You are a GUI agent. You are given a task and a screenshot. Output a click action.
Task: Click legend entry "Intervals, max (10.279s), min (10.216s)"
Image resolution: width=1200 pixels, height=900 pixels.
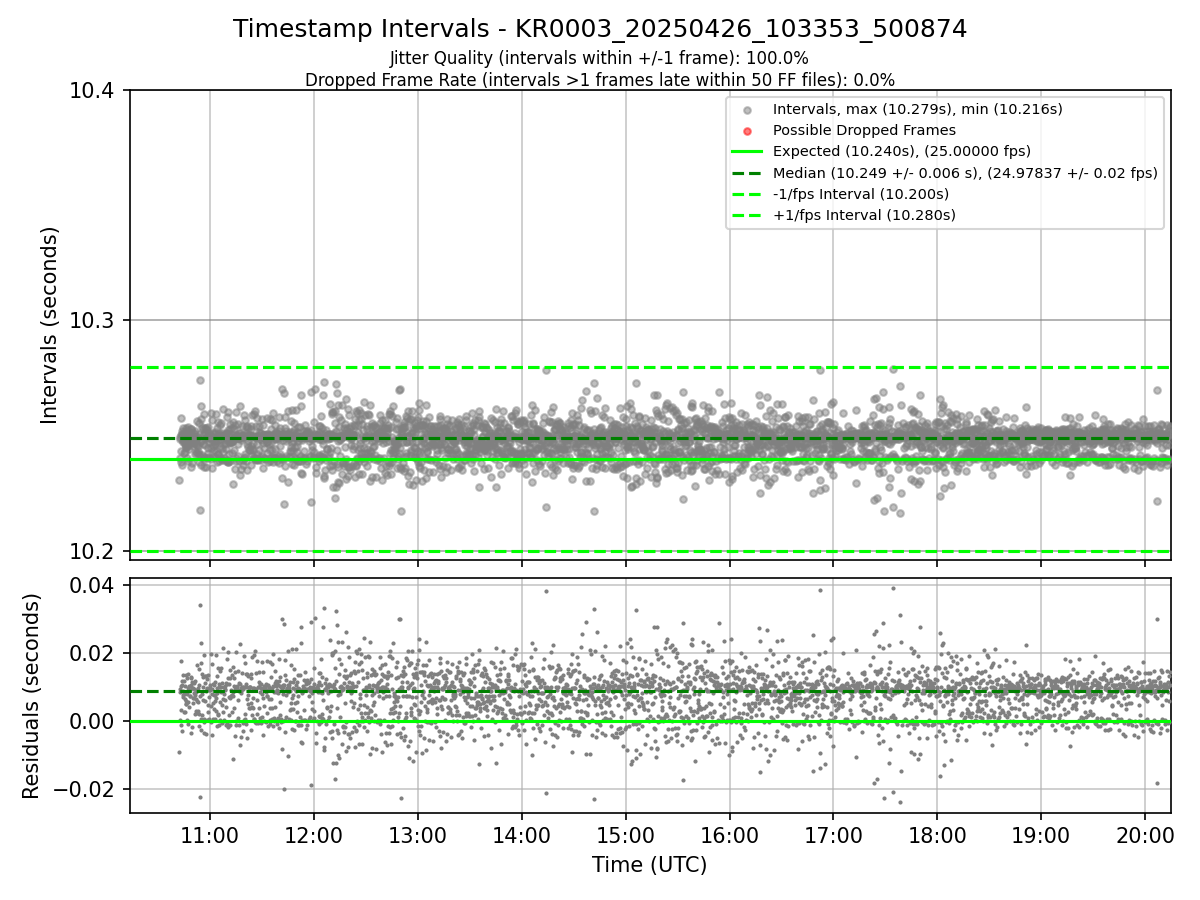pos(918,109)
